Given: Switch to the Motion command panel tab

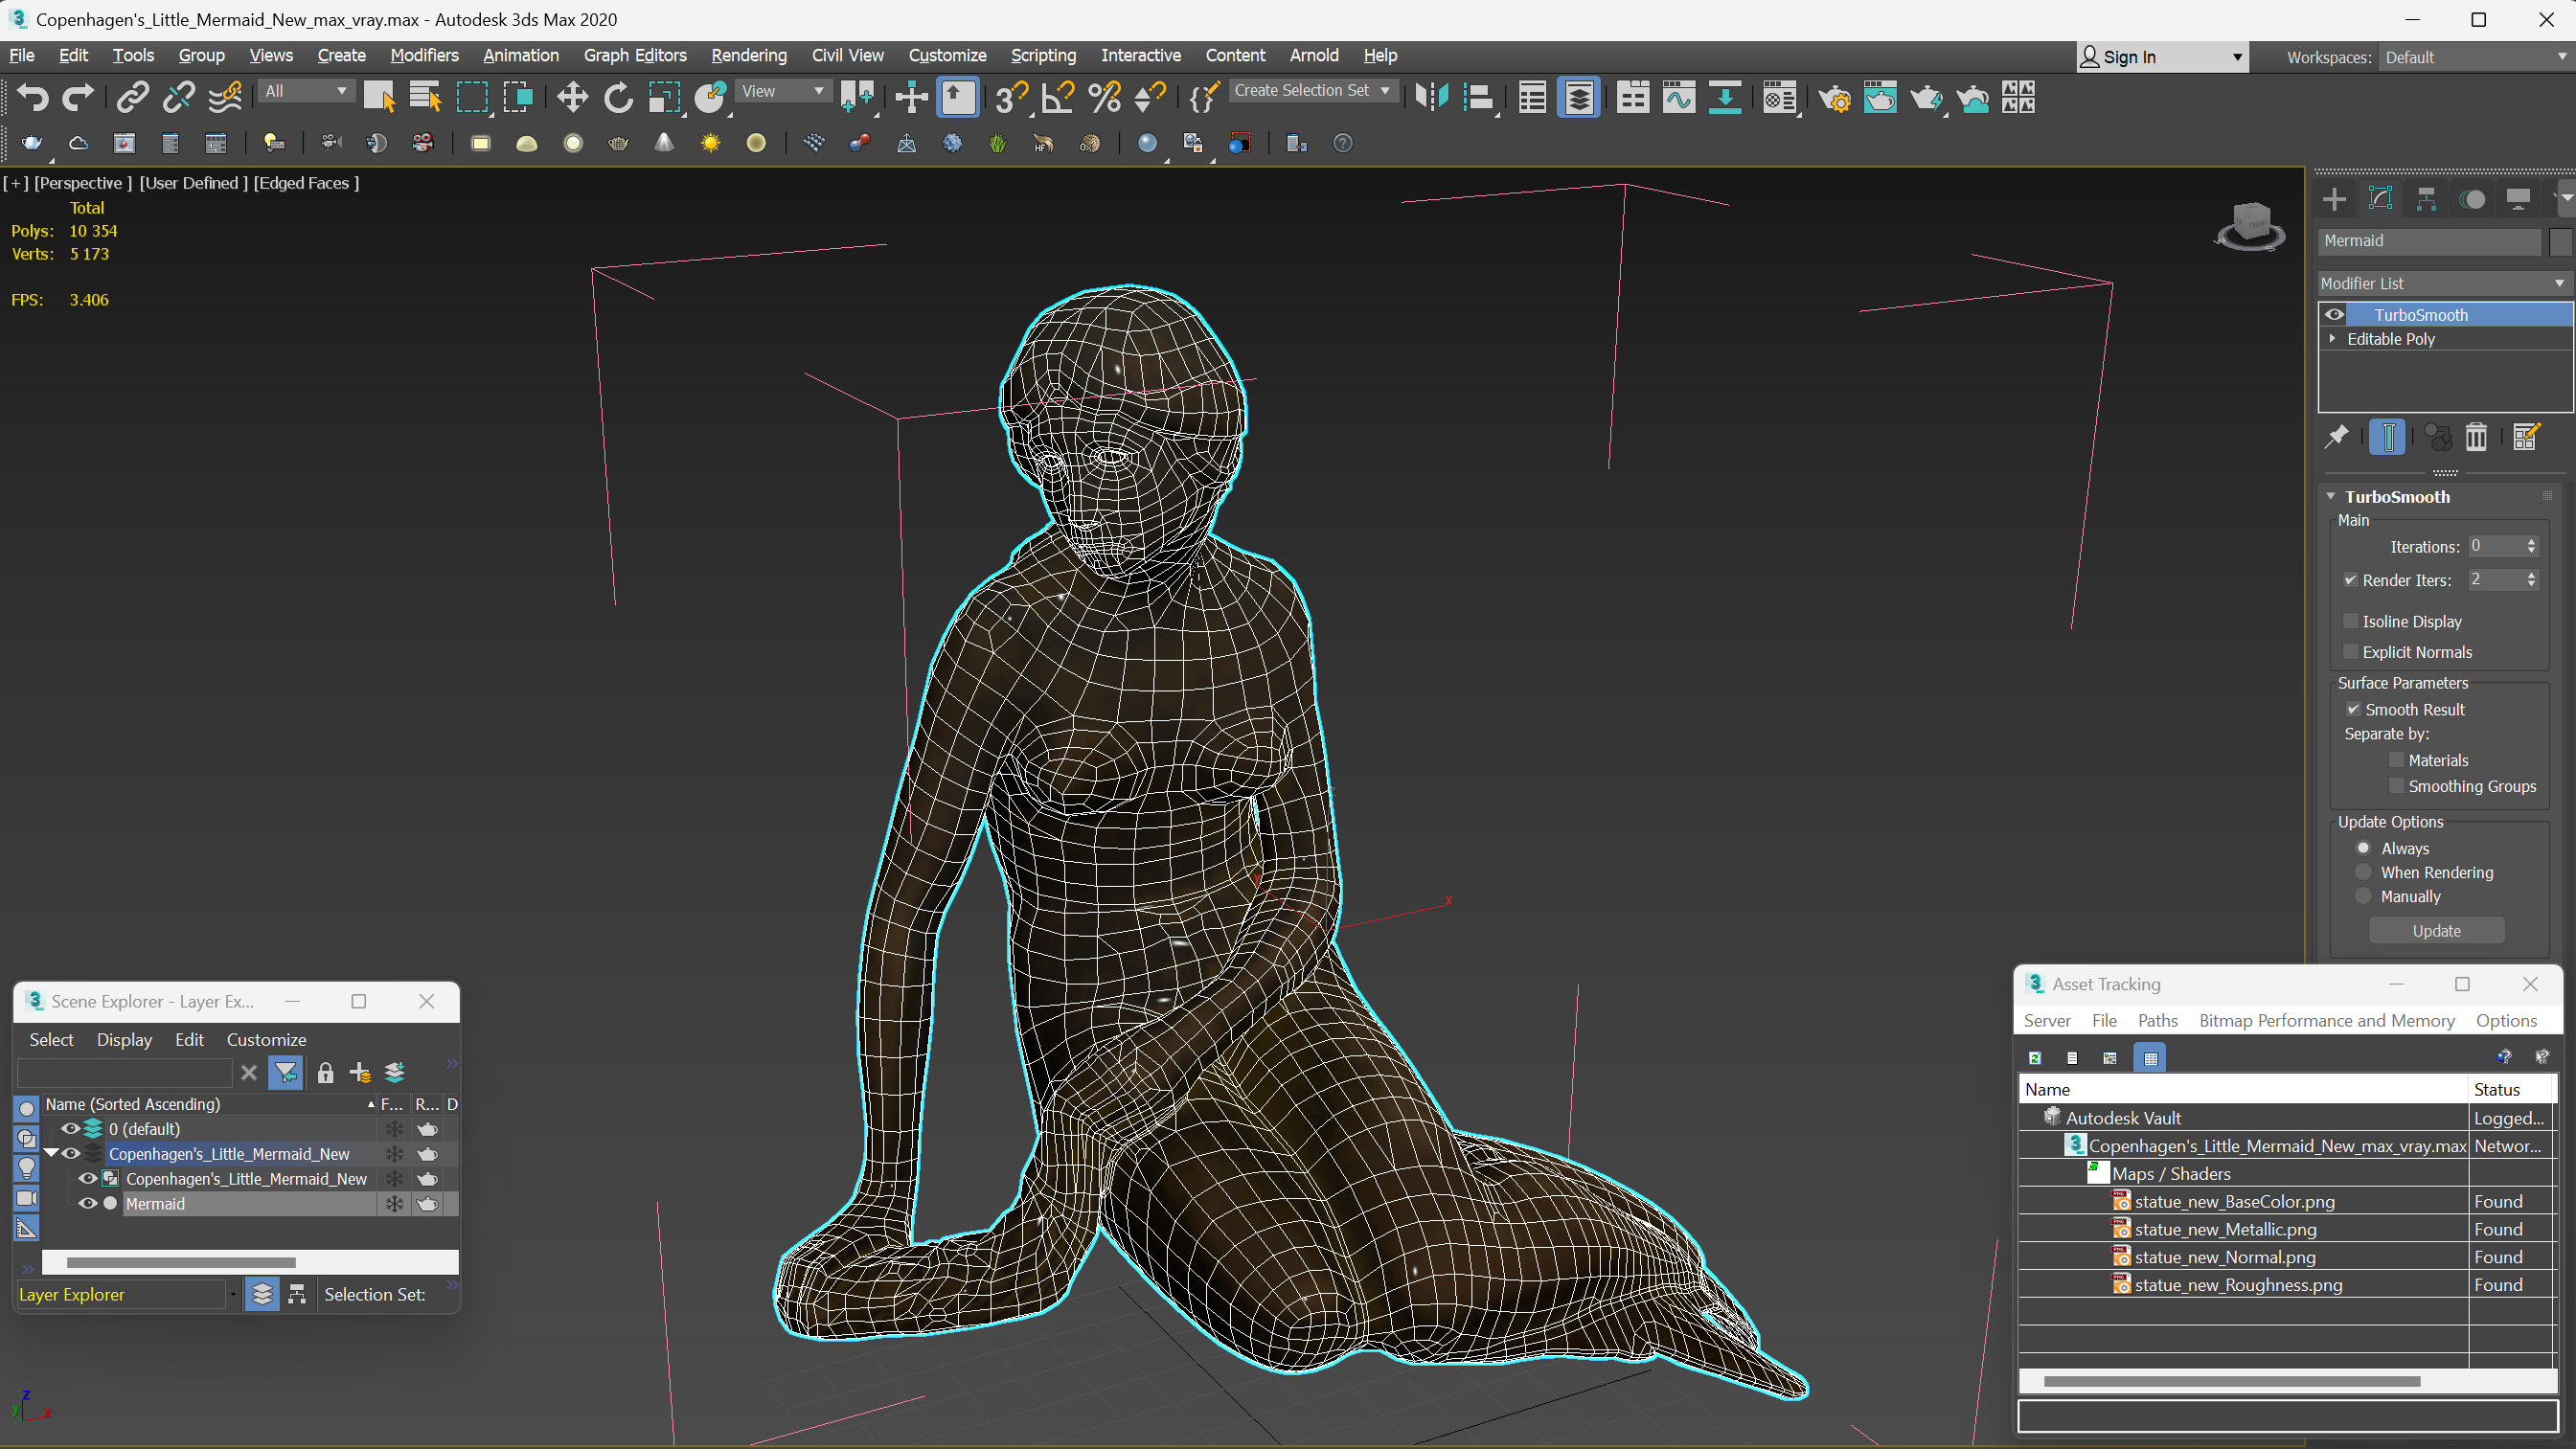Looking at the screenshot, I should tap(2472, 199).
